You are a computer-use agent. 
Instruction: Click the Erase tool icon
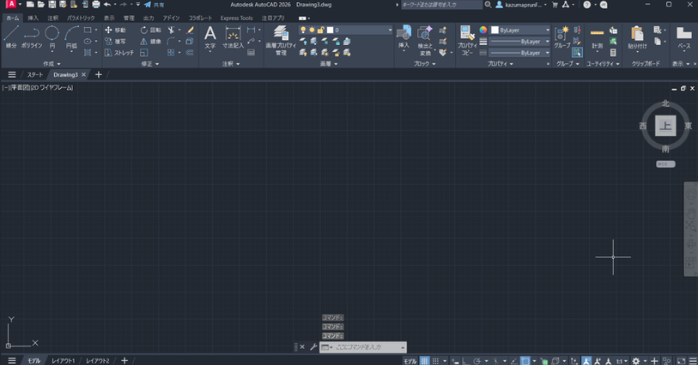(x=190, y=30)
